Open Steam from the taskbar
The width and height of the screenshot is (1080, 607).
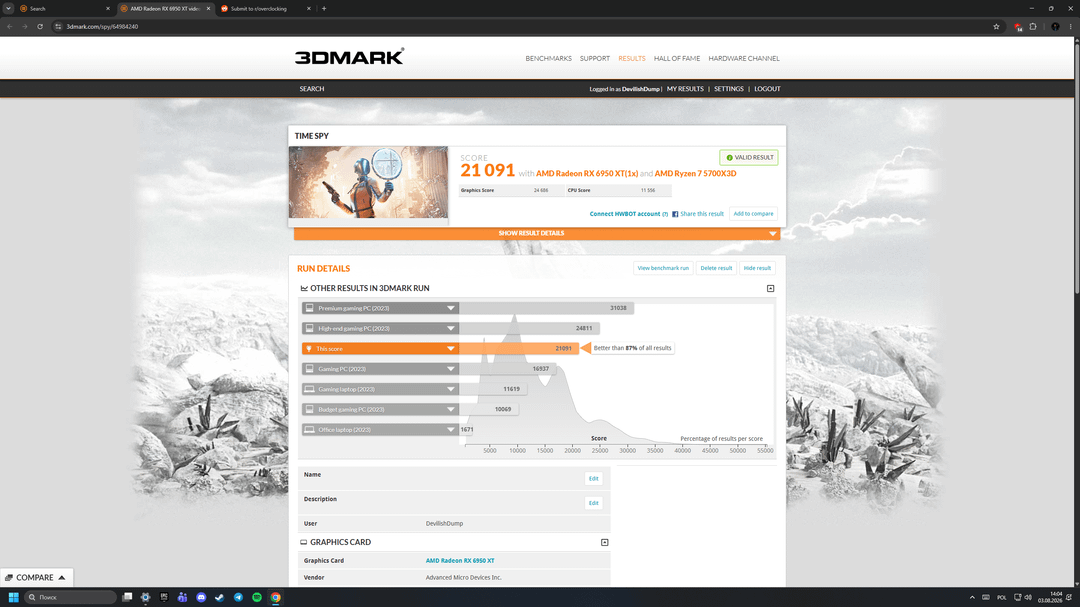click(220, 597)
